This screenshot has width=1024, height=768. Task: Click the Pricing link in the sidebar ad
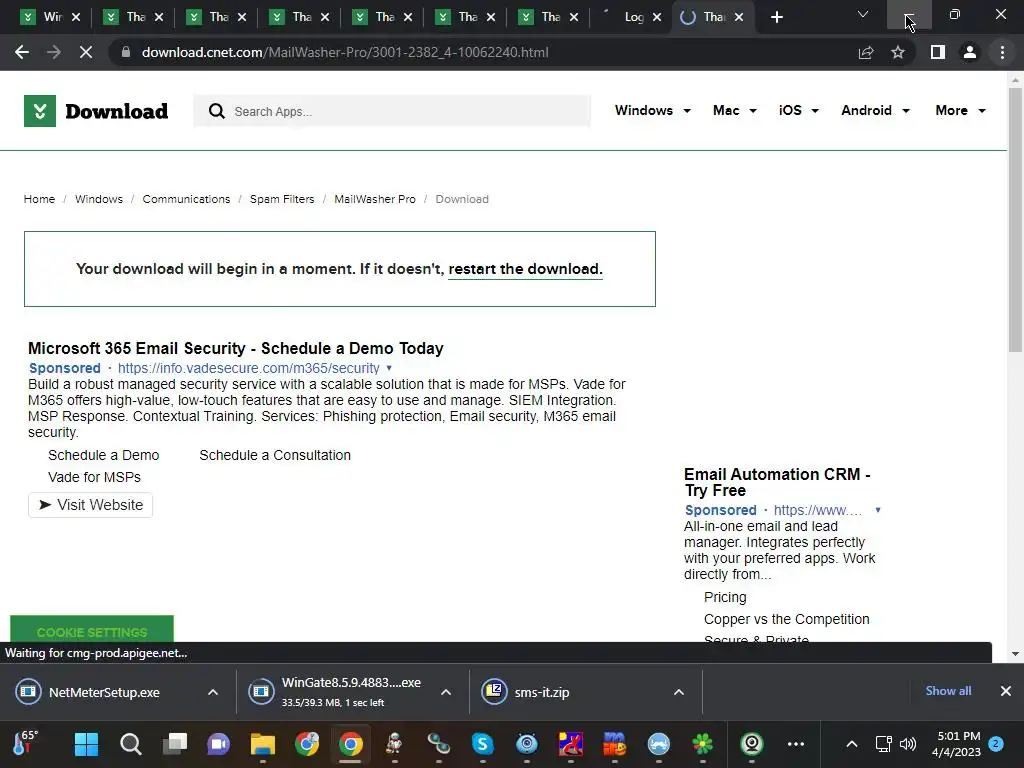[725, 597]
